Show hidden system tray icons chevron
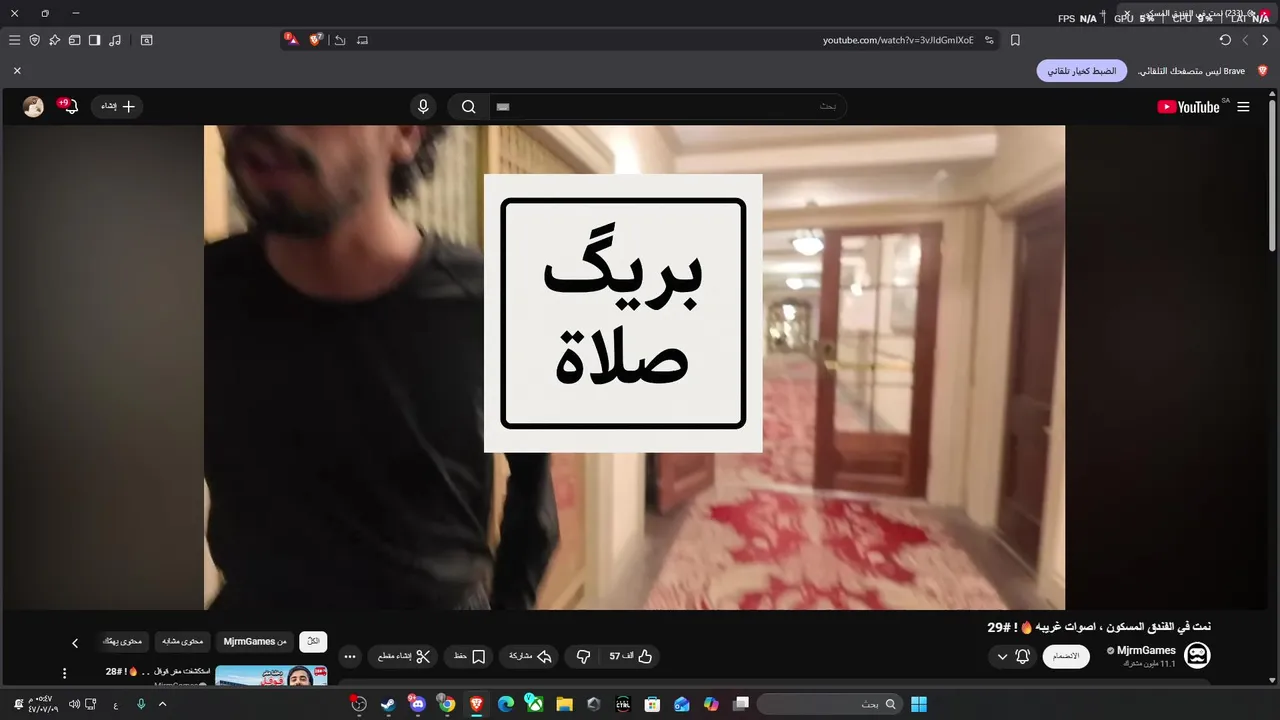1280x720 pixels. tap(163, 704)
